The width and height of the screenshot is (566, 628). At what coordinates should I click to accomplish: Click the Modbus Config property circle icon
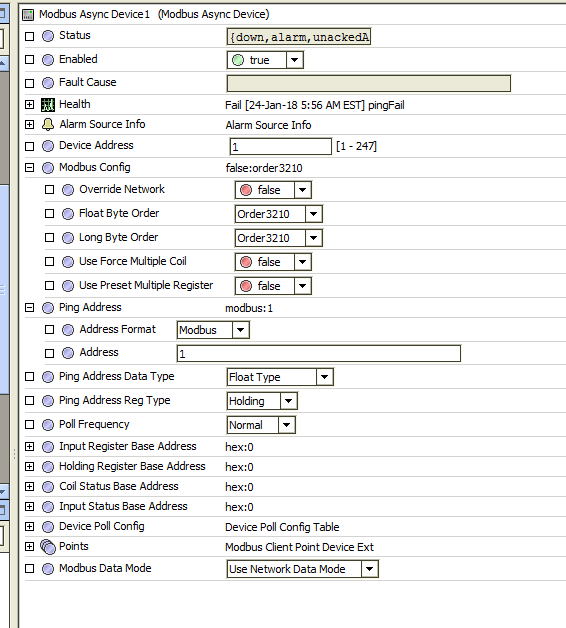(48, 168)
